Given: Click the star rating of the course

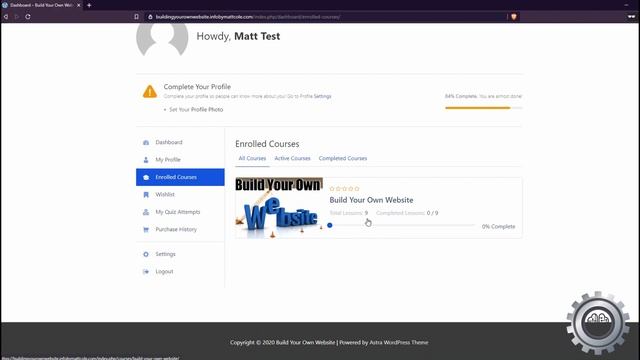Looking at the screenshot, I should click(x=344, y=189).
